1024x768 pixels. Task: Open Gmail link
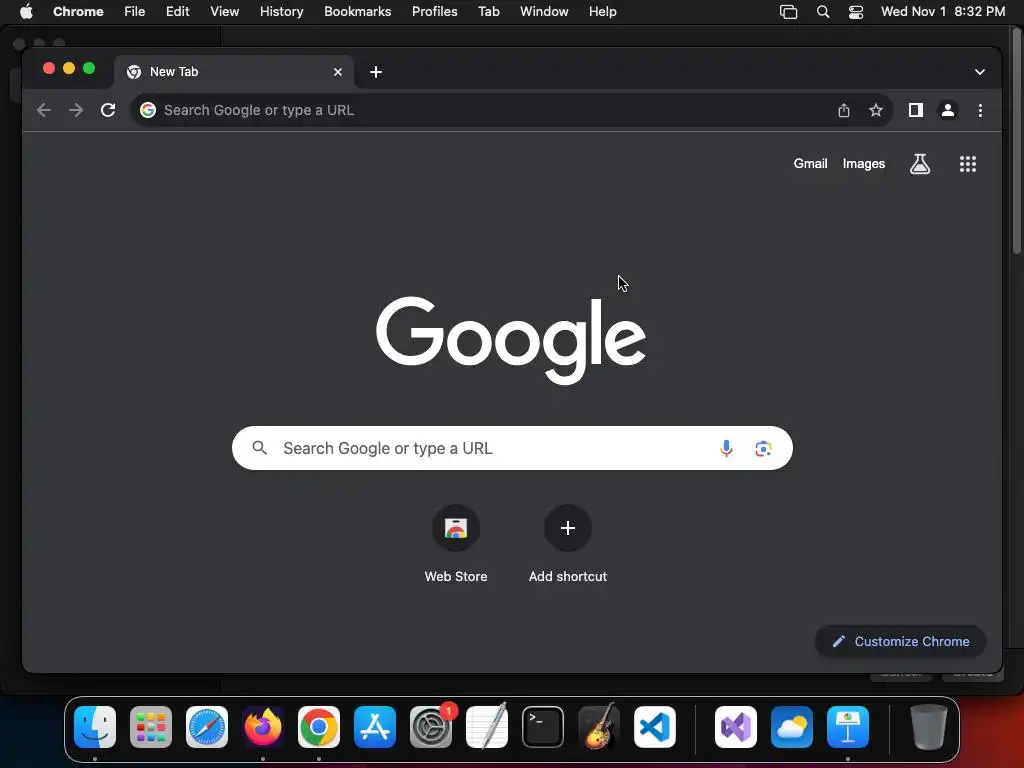tap(810, 164)
